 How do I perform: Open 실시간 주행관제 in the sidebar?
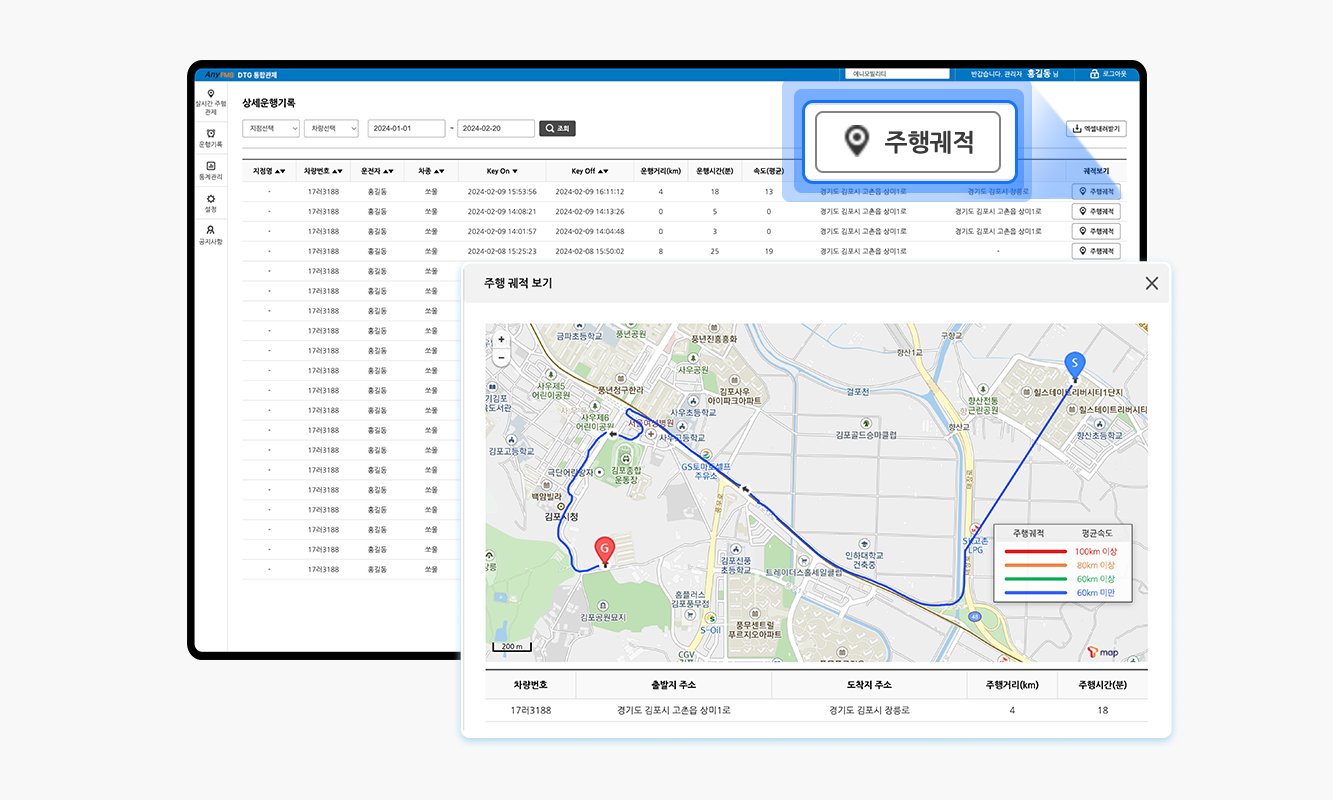tap(210, 102)
